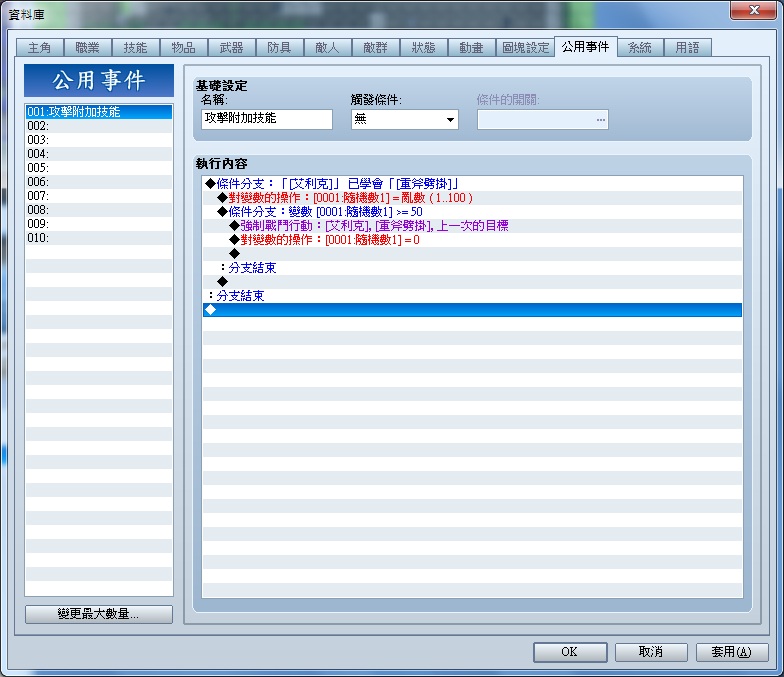
Task: Select the outer 分支結束 line
Action: [x=472, y=296]
